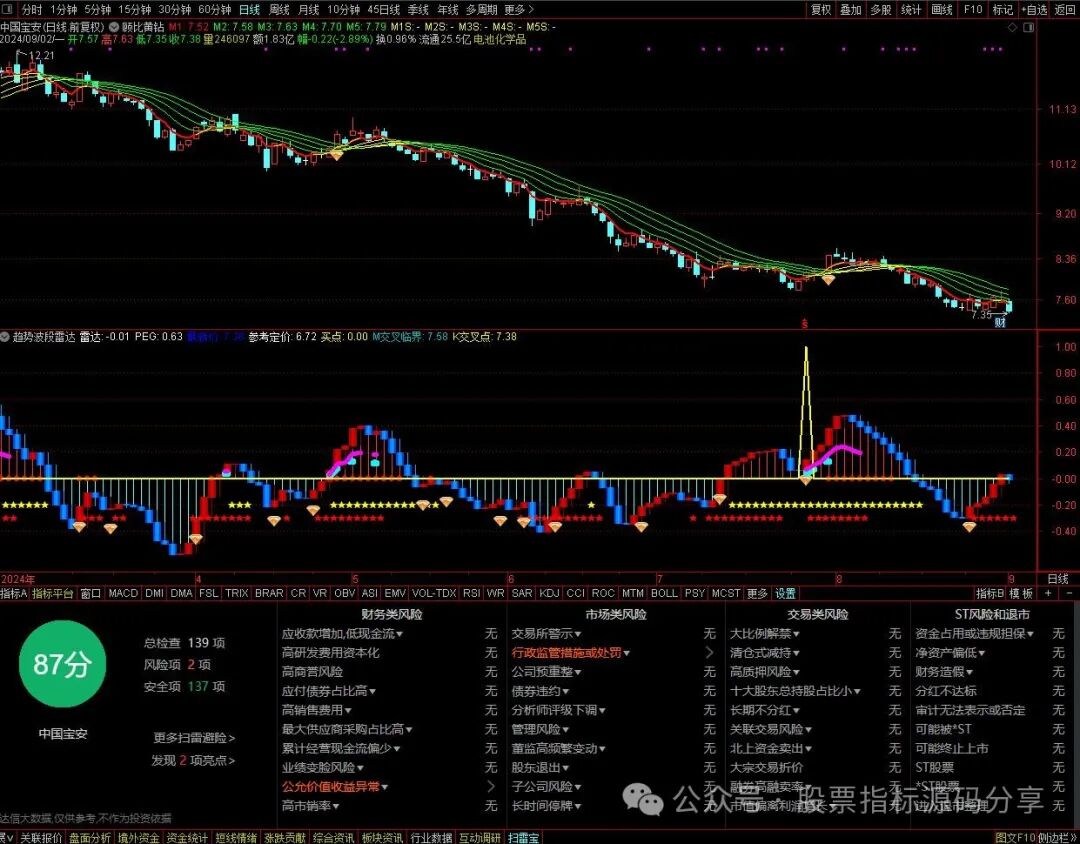The width and height of the screenshot is (1080, 844).
Task: Click 更多 in the indicator bar
Action: click(757, 593)
